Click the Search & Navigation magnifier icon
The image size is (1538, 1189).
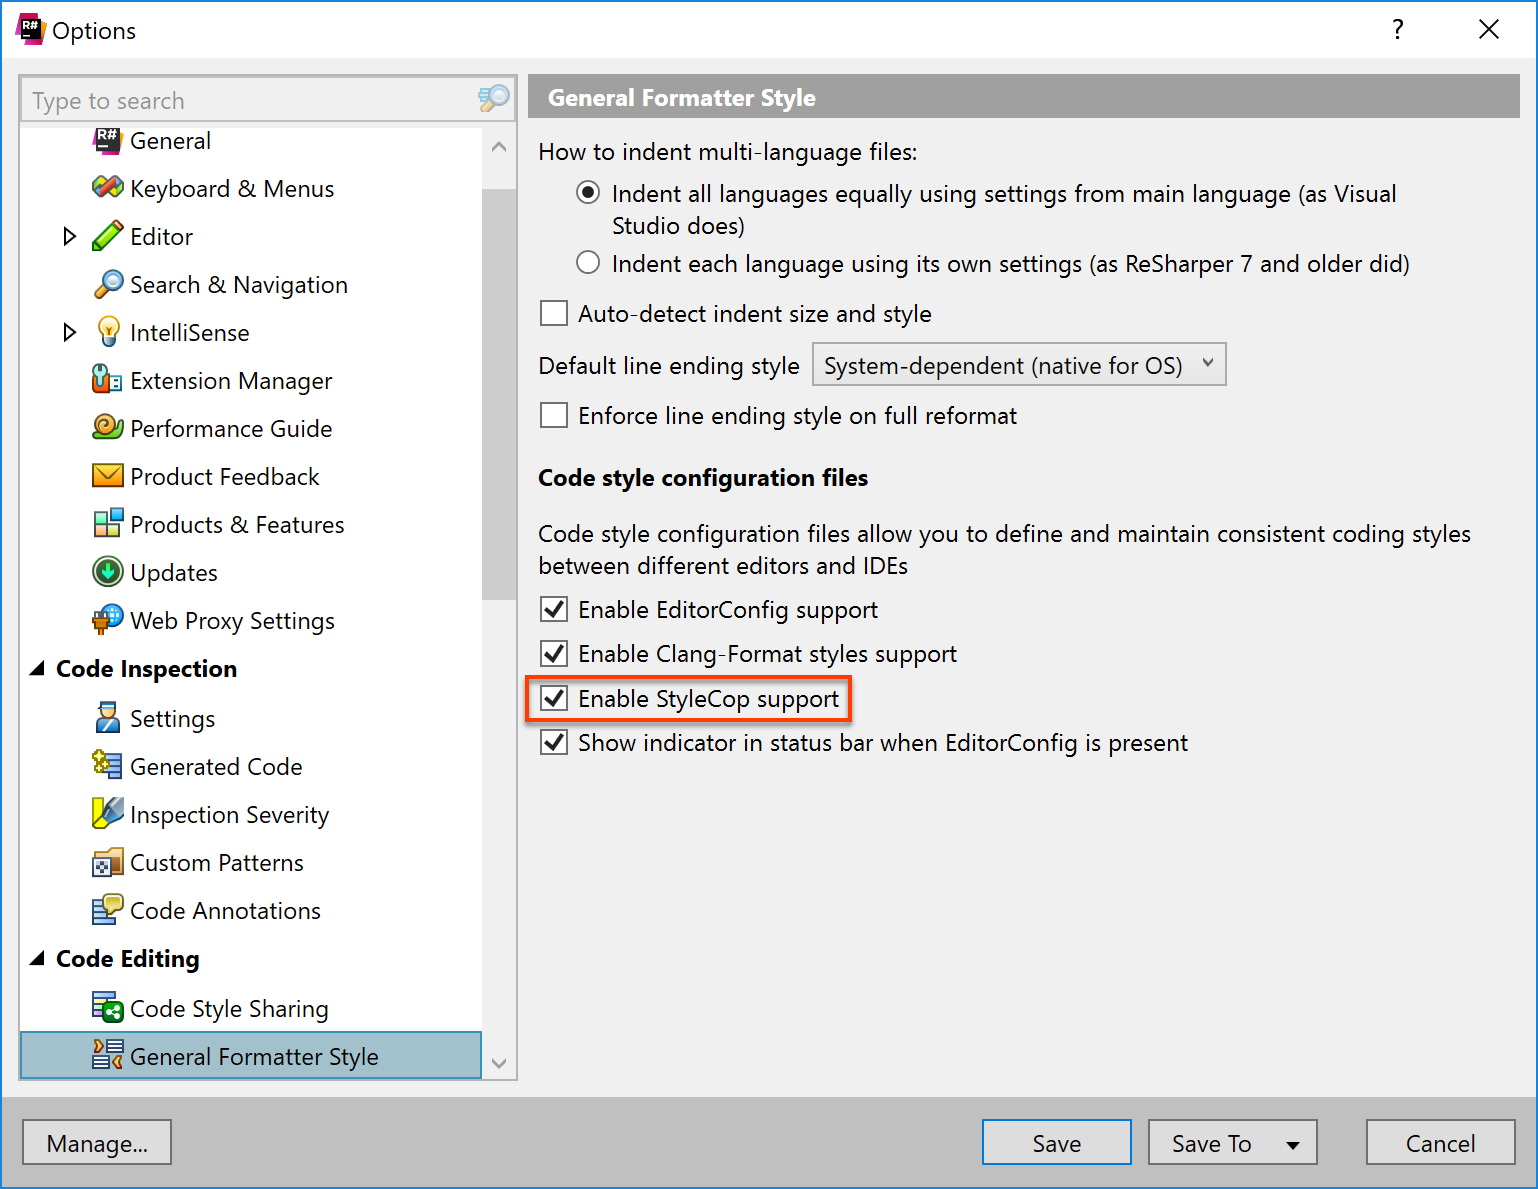point(108,284)
